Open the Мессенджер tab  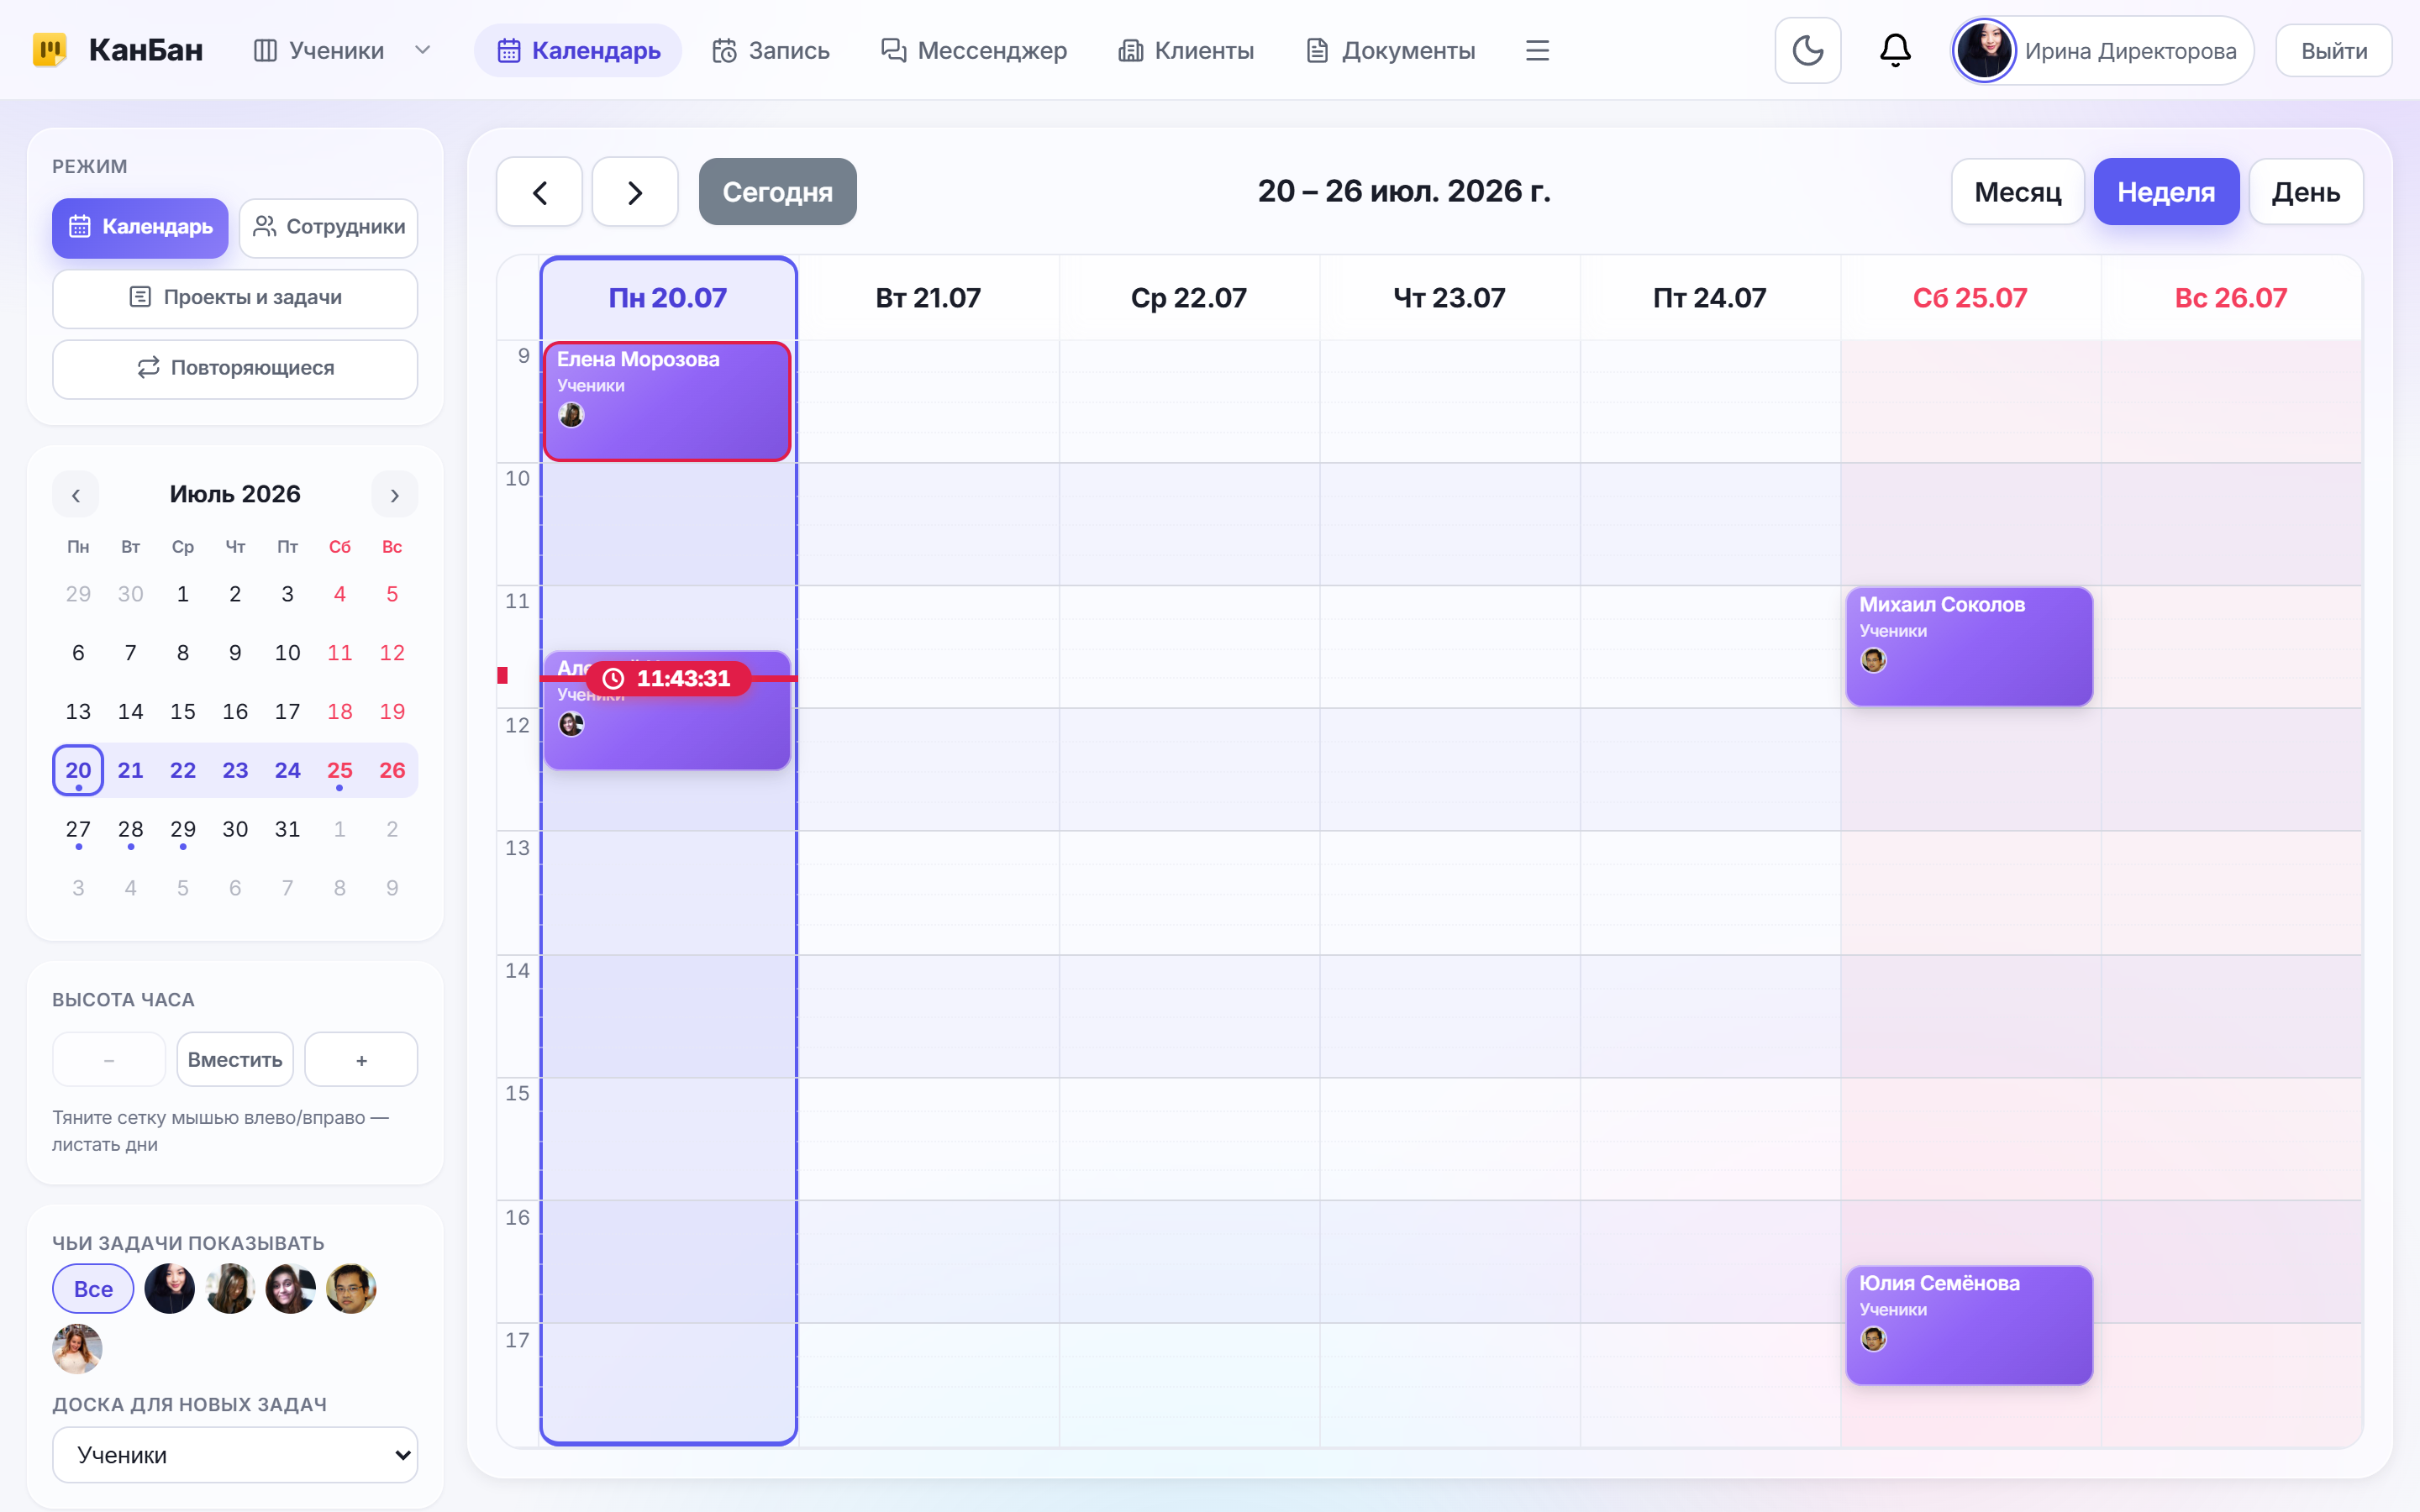(973, 50)
